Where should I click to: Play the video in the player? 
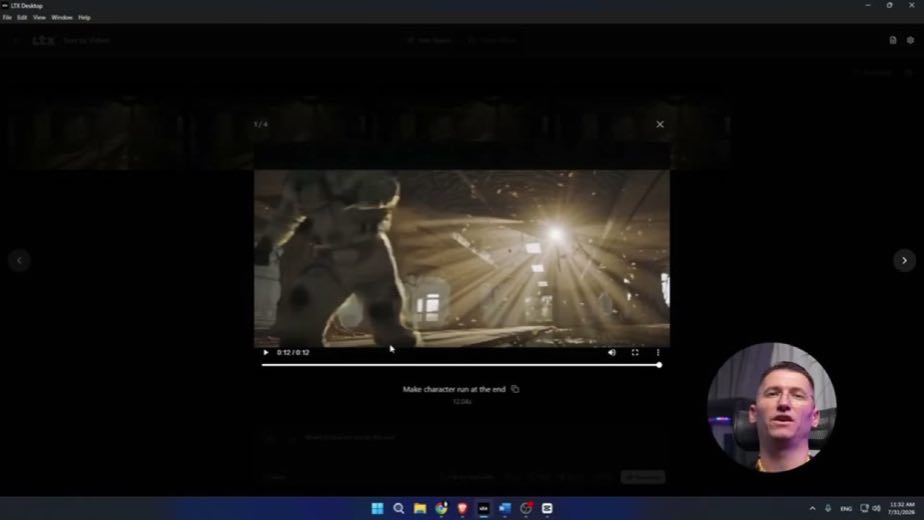coord(266,353)
